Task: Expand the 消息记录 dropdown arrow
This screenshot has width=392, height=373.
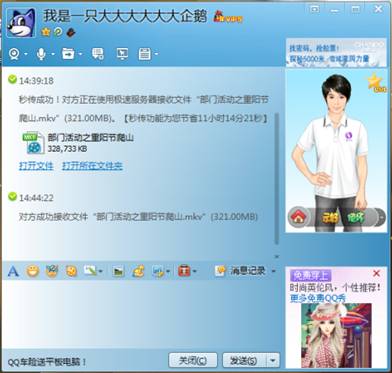Action: click(273, 271)
